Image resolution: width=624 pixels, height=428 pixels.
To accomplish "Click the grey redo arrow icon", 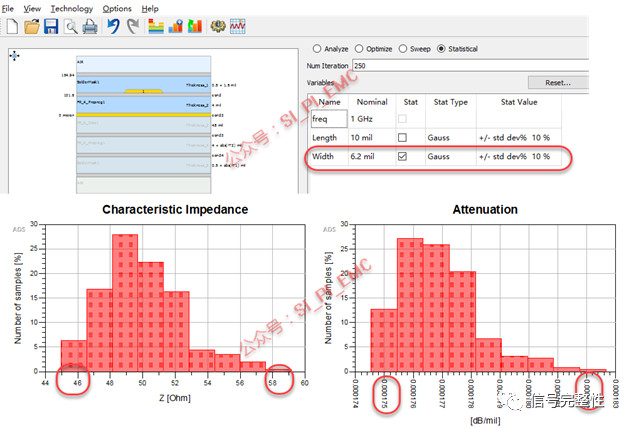I will pos(133,26).
